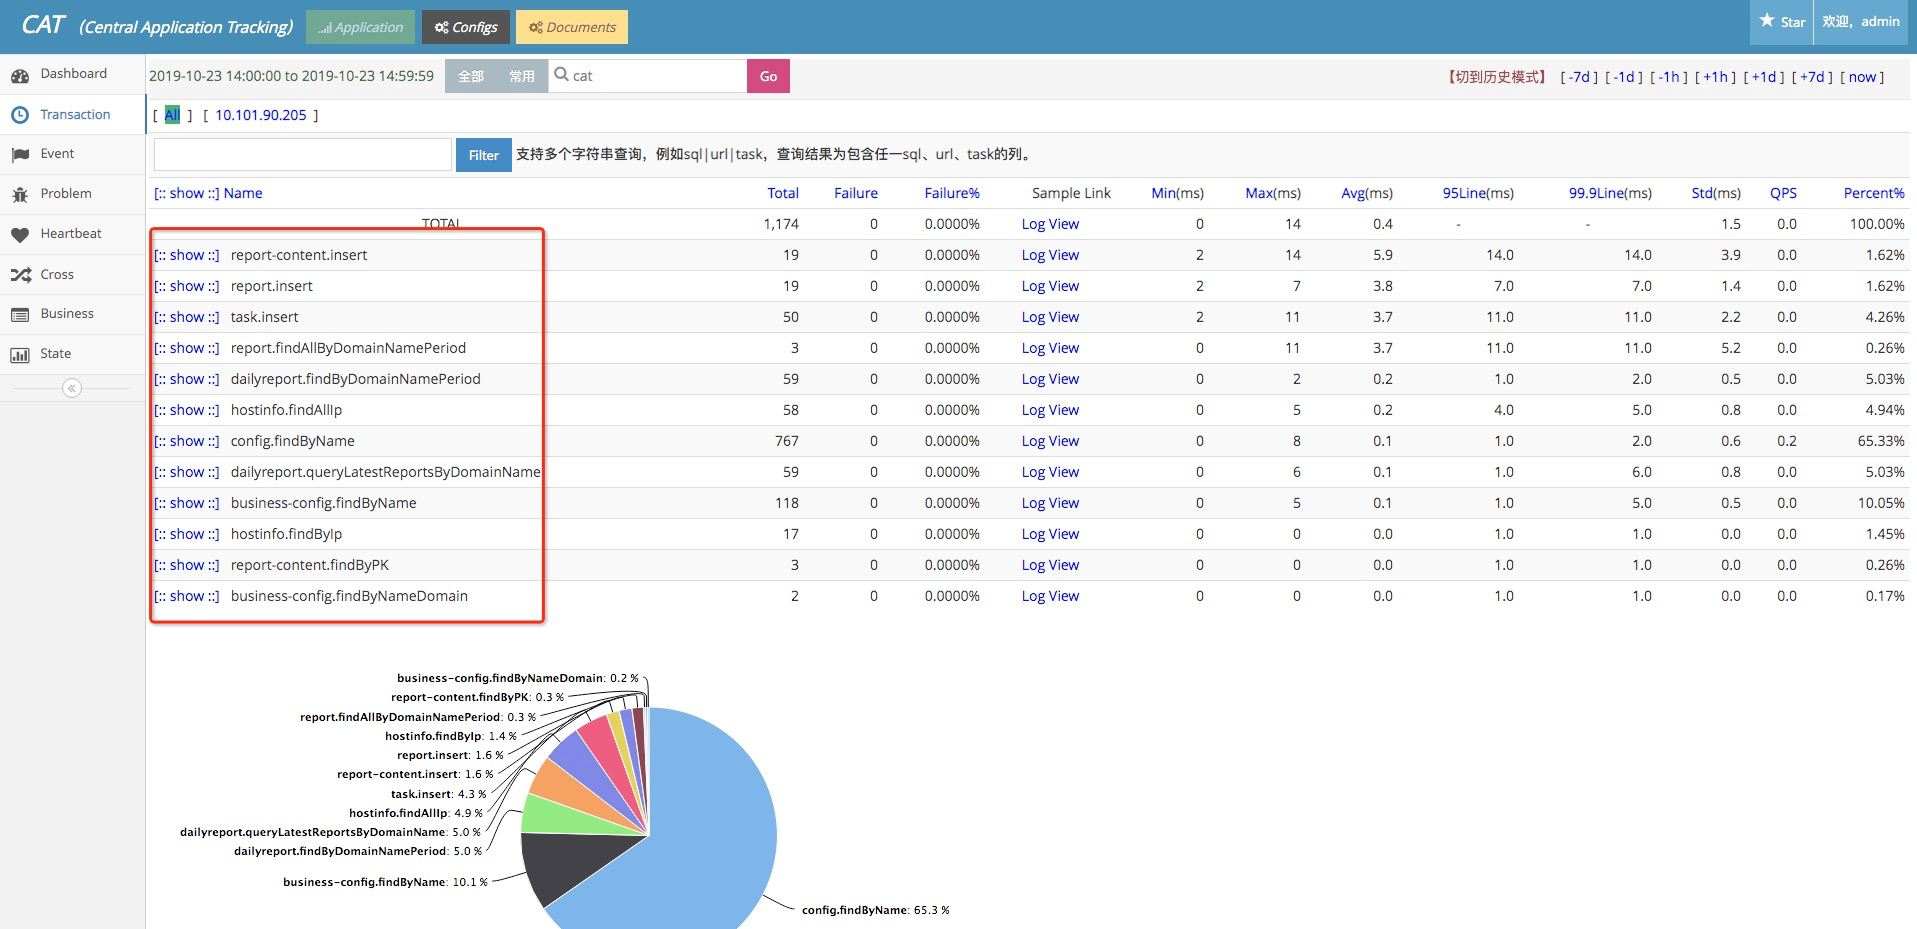Expand show for dailyreport.findByDomainNamePeriod
This screenshot has height=929, width=1917.
(x=187, y=379)
